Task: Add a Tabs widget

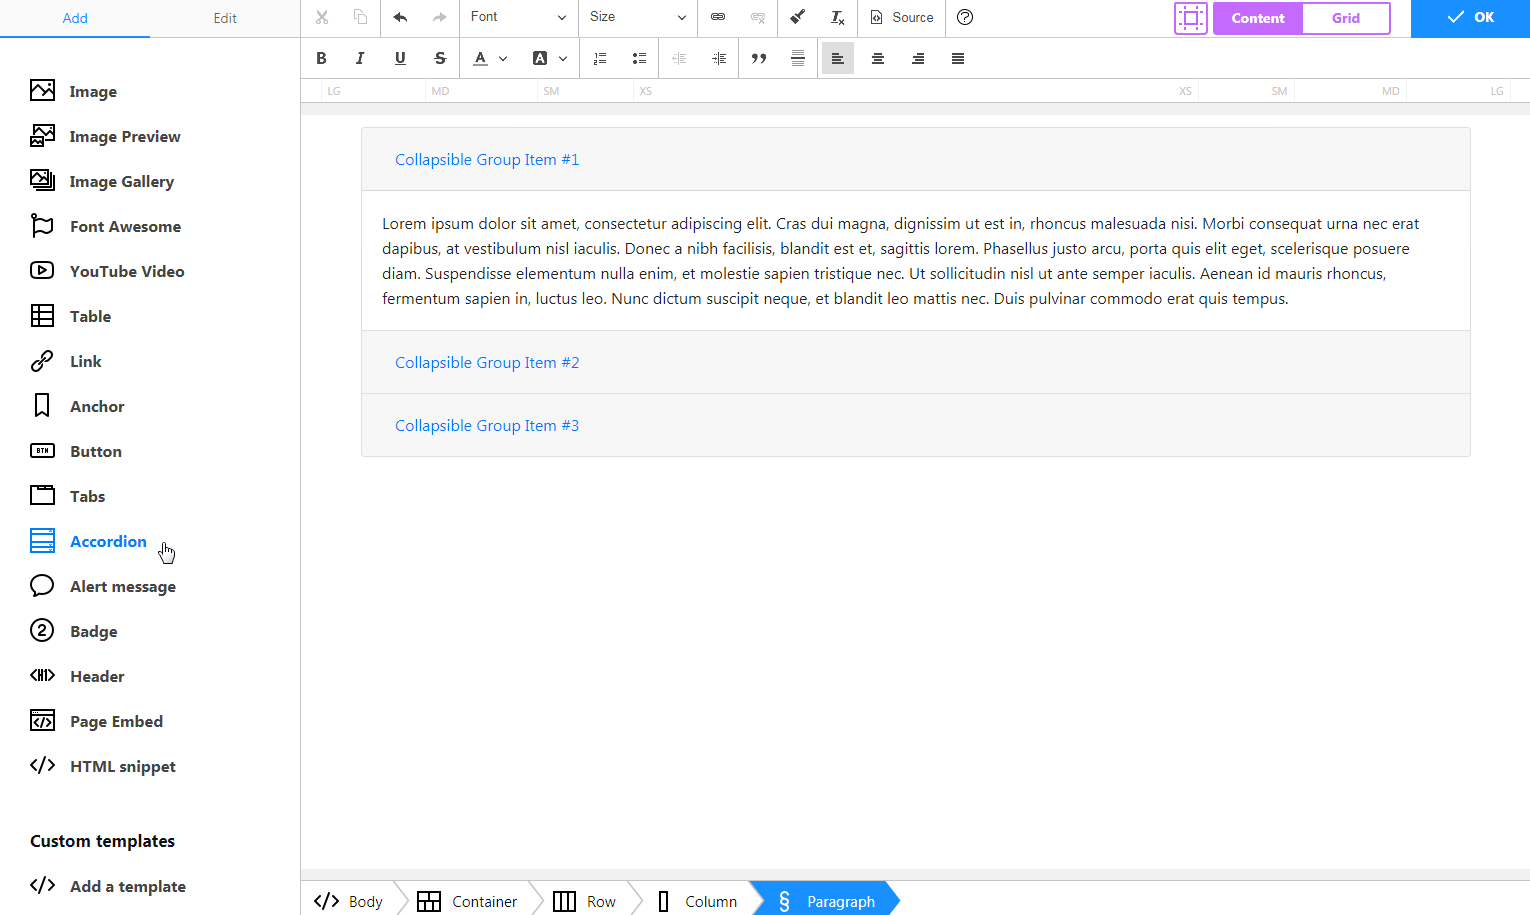Action: (68, 496)
